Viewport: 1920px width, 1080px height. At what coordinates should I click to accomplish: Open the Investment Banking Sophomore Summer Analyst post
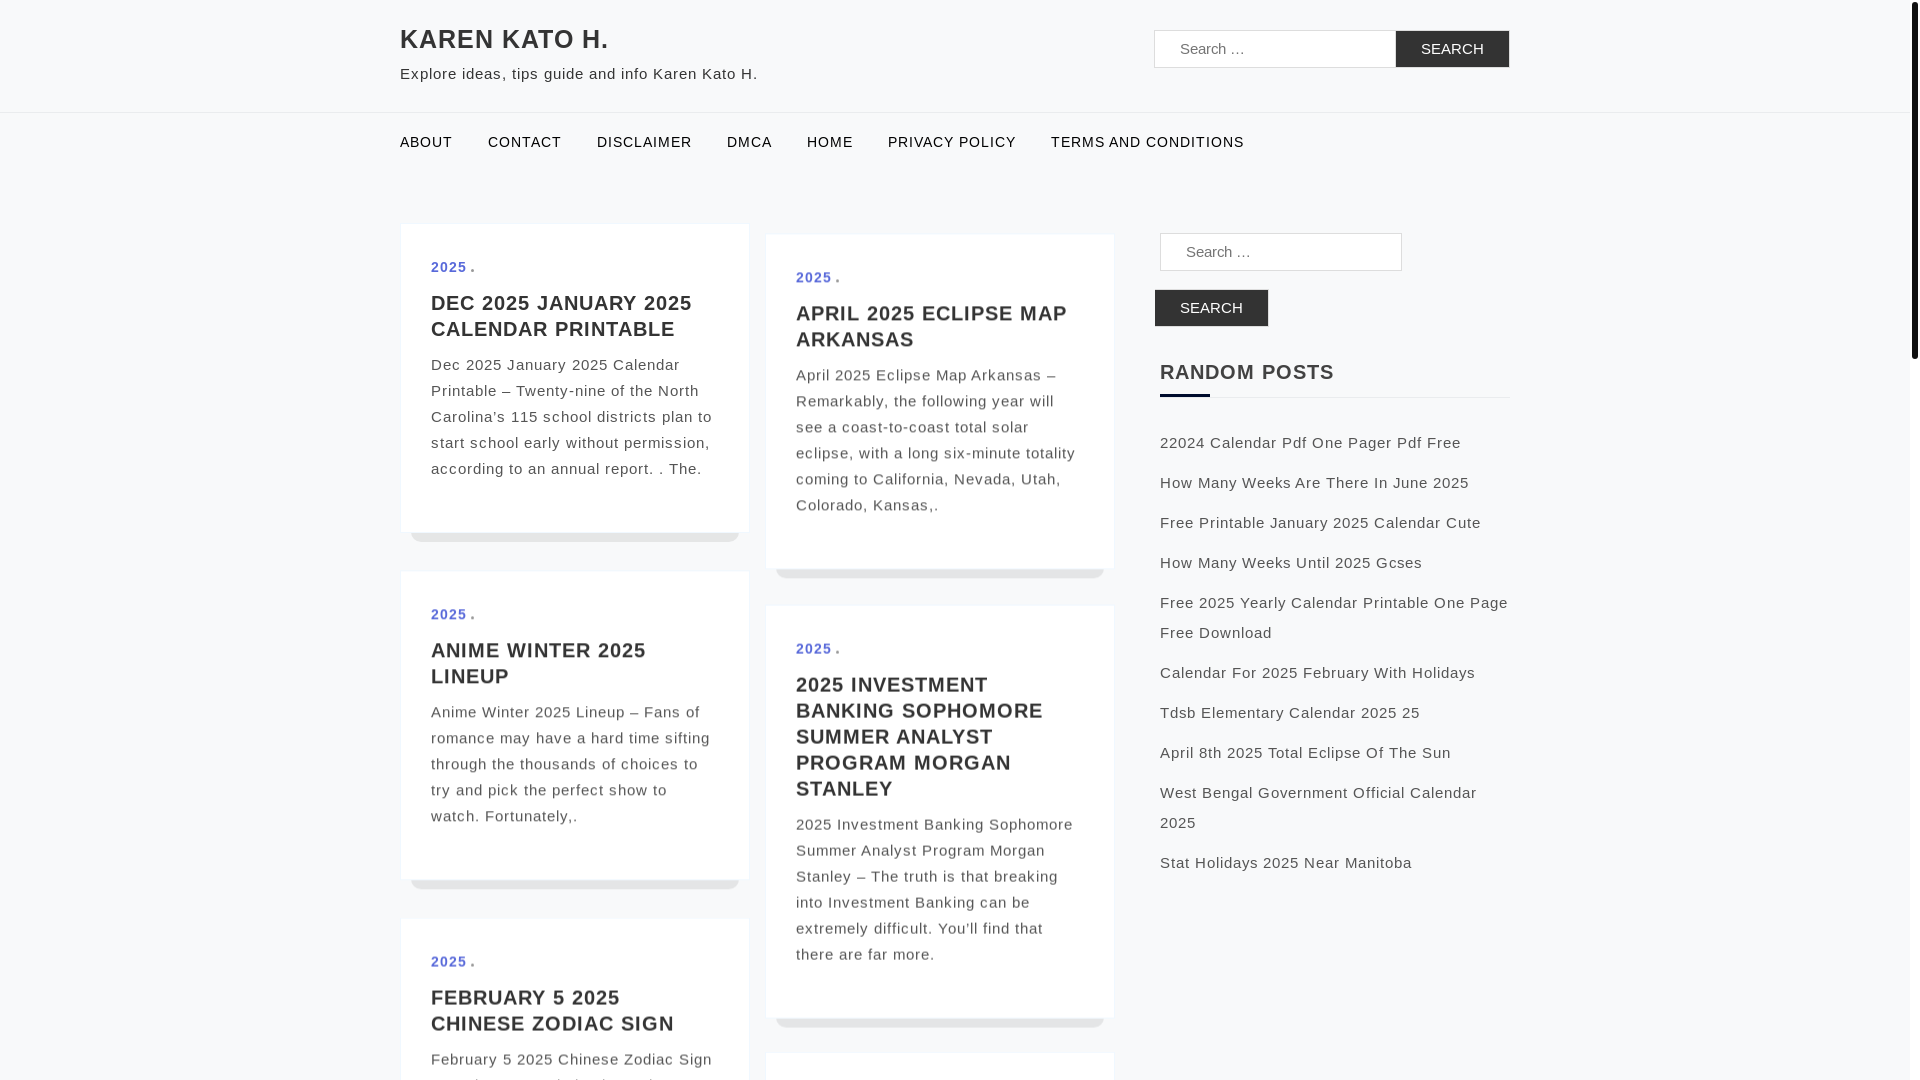(919, 737)
